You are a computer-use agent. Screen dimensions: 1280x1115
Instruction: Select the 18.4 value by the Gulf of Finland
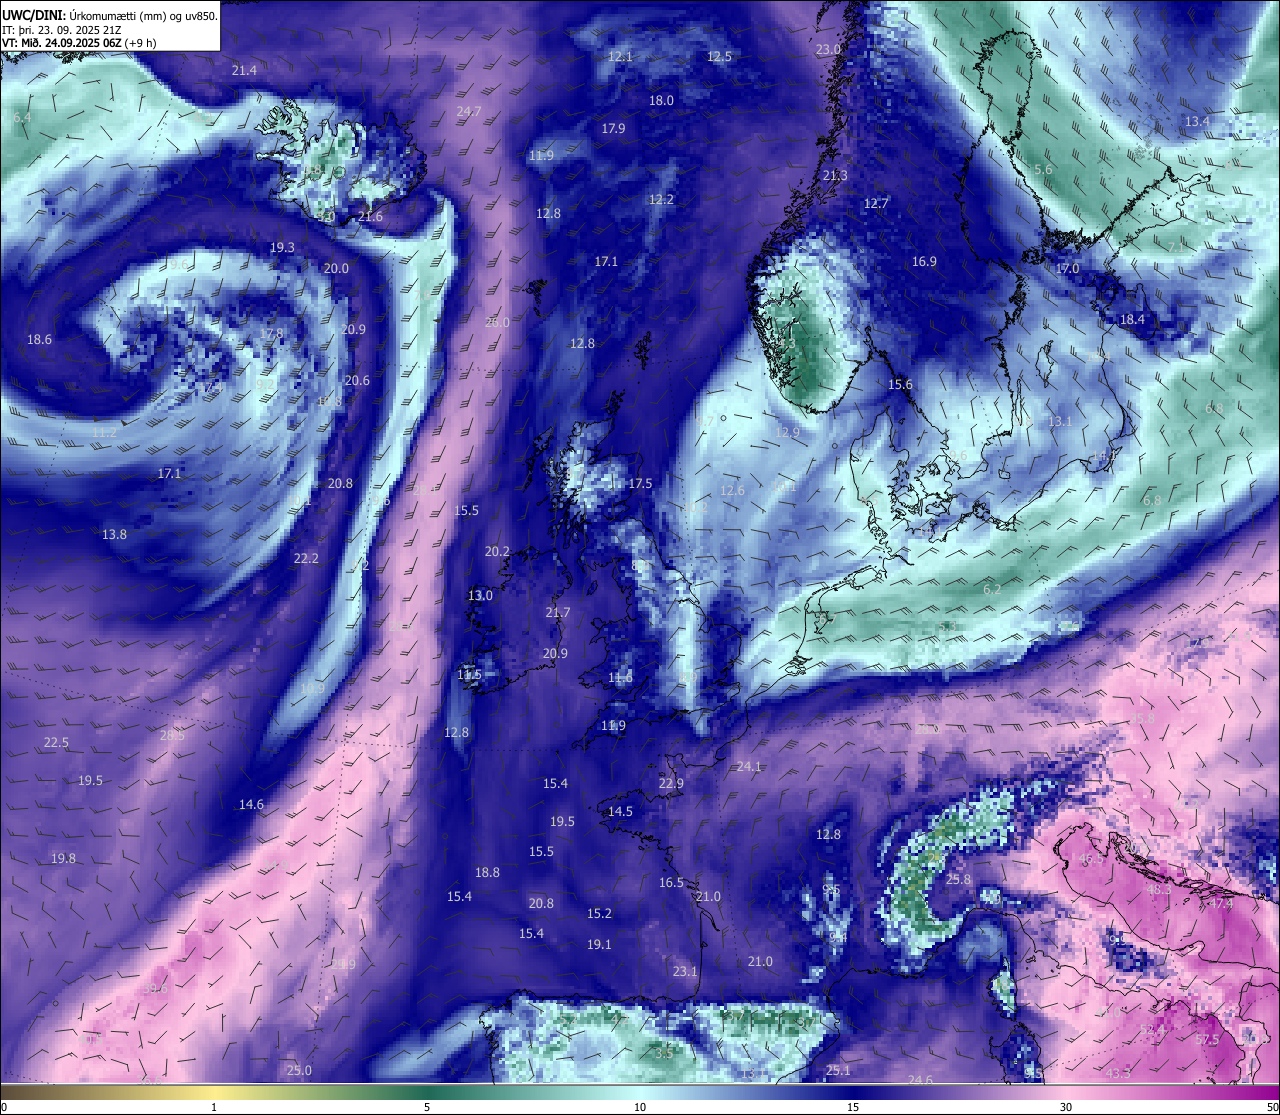pos(1132,319)
